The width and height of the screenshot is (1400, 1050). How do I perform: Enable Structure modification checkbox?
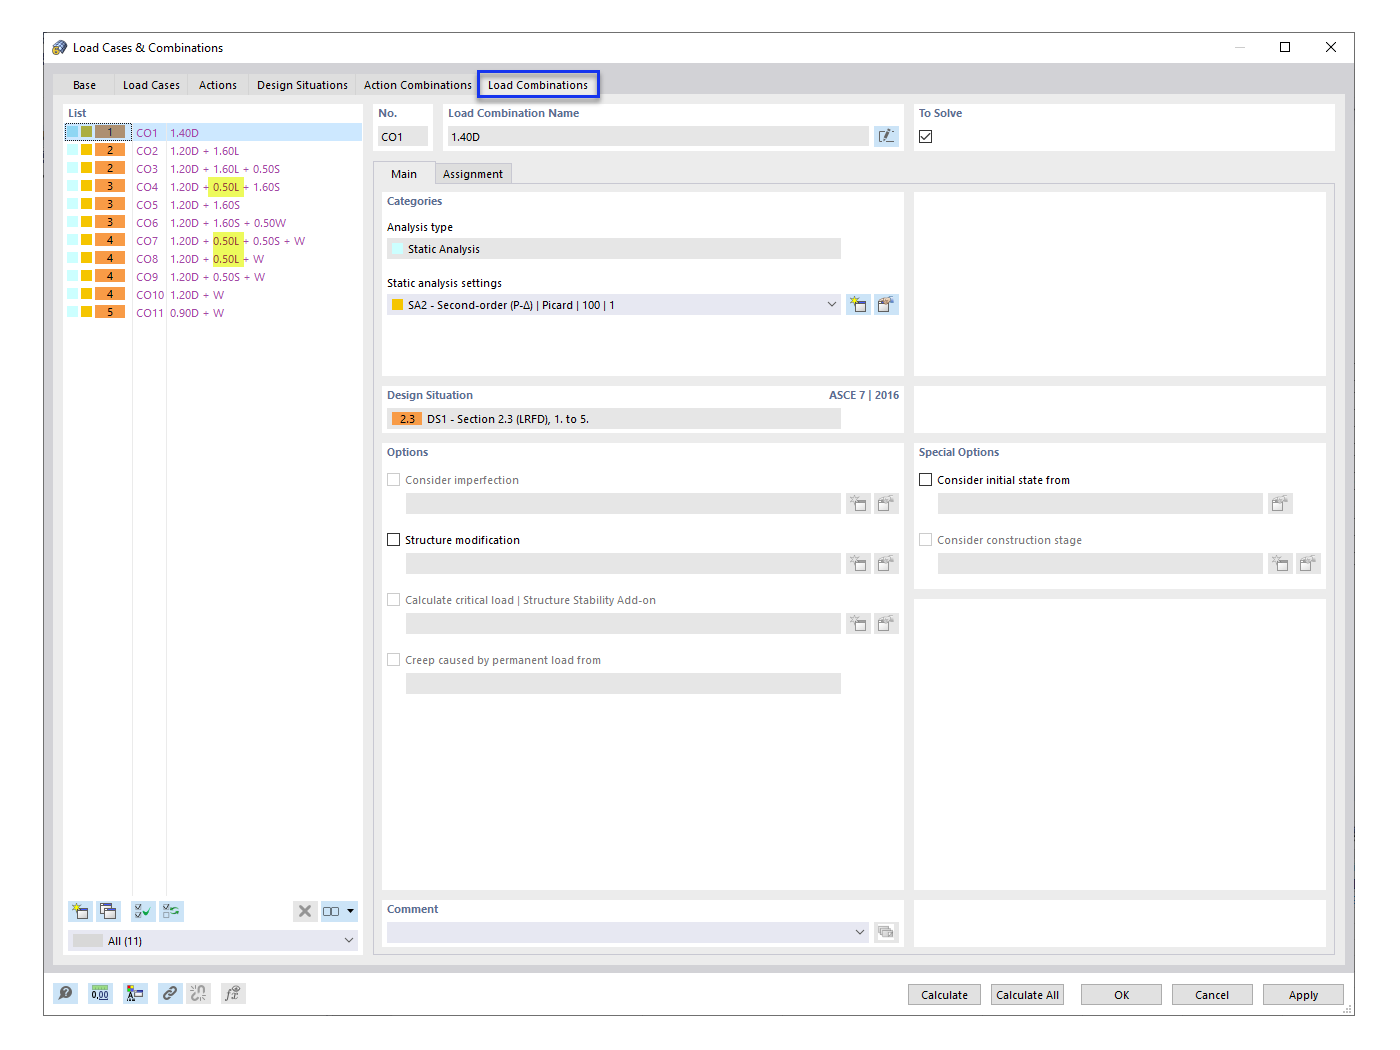pos(394,540)
